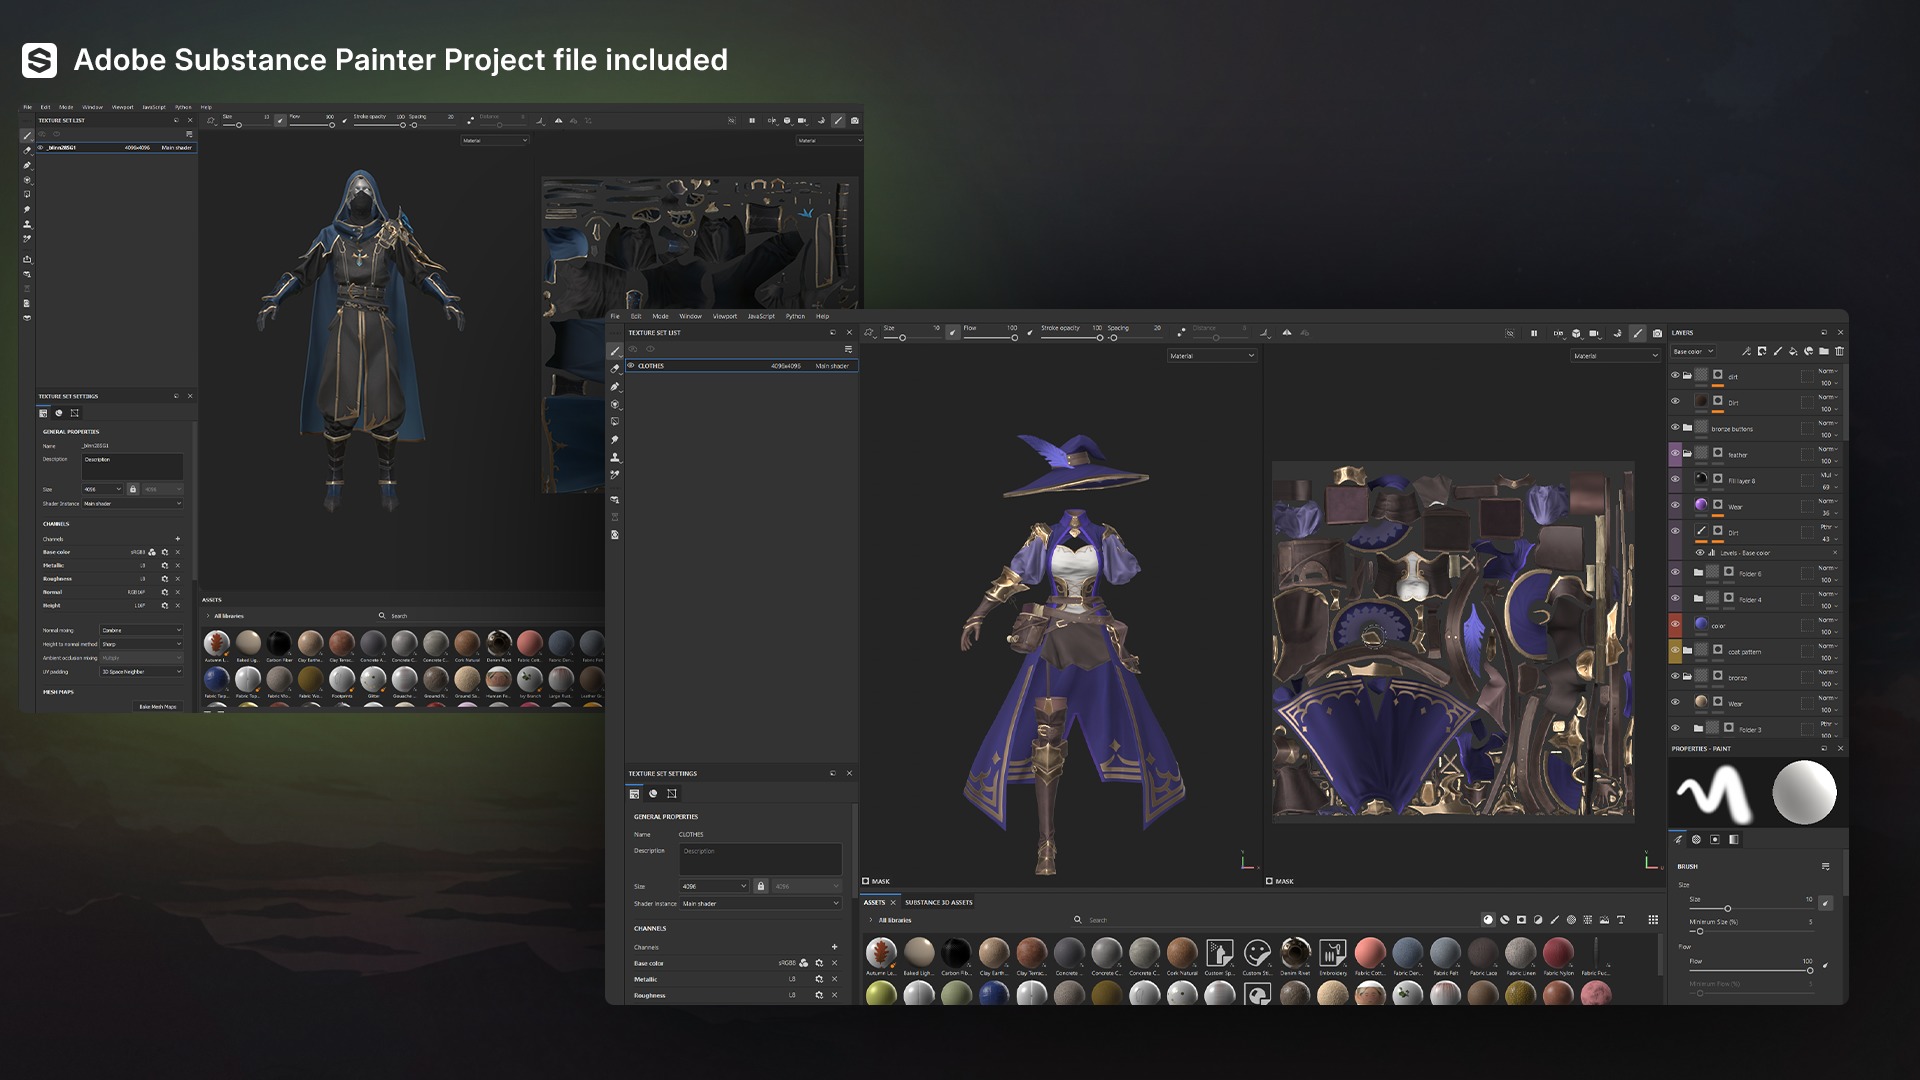Hide the bronze buttons layer
Image resolution: width=1920 pixels, height=1080 pixels.
click(1675, 428)
